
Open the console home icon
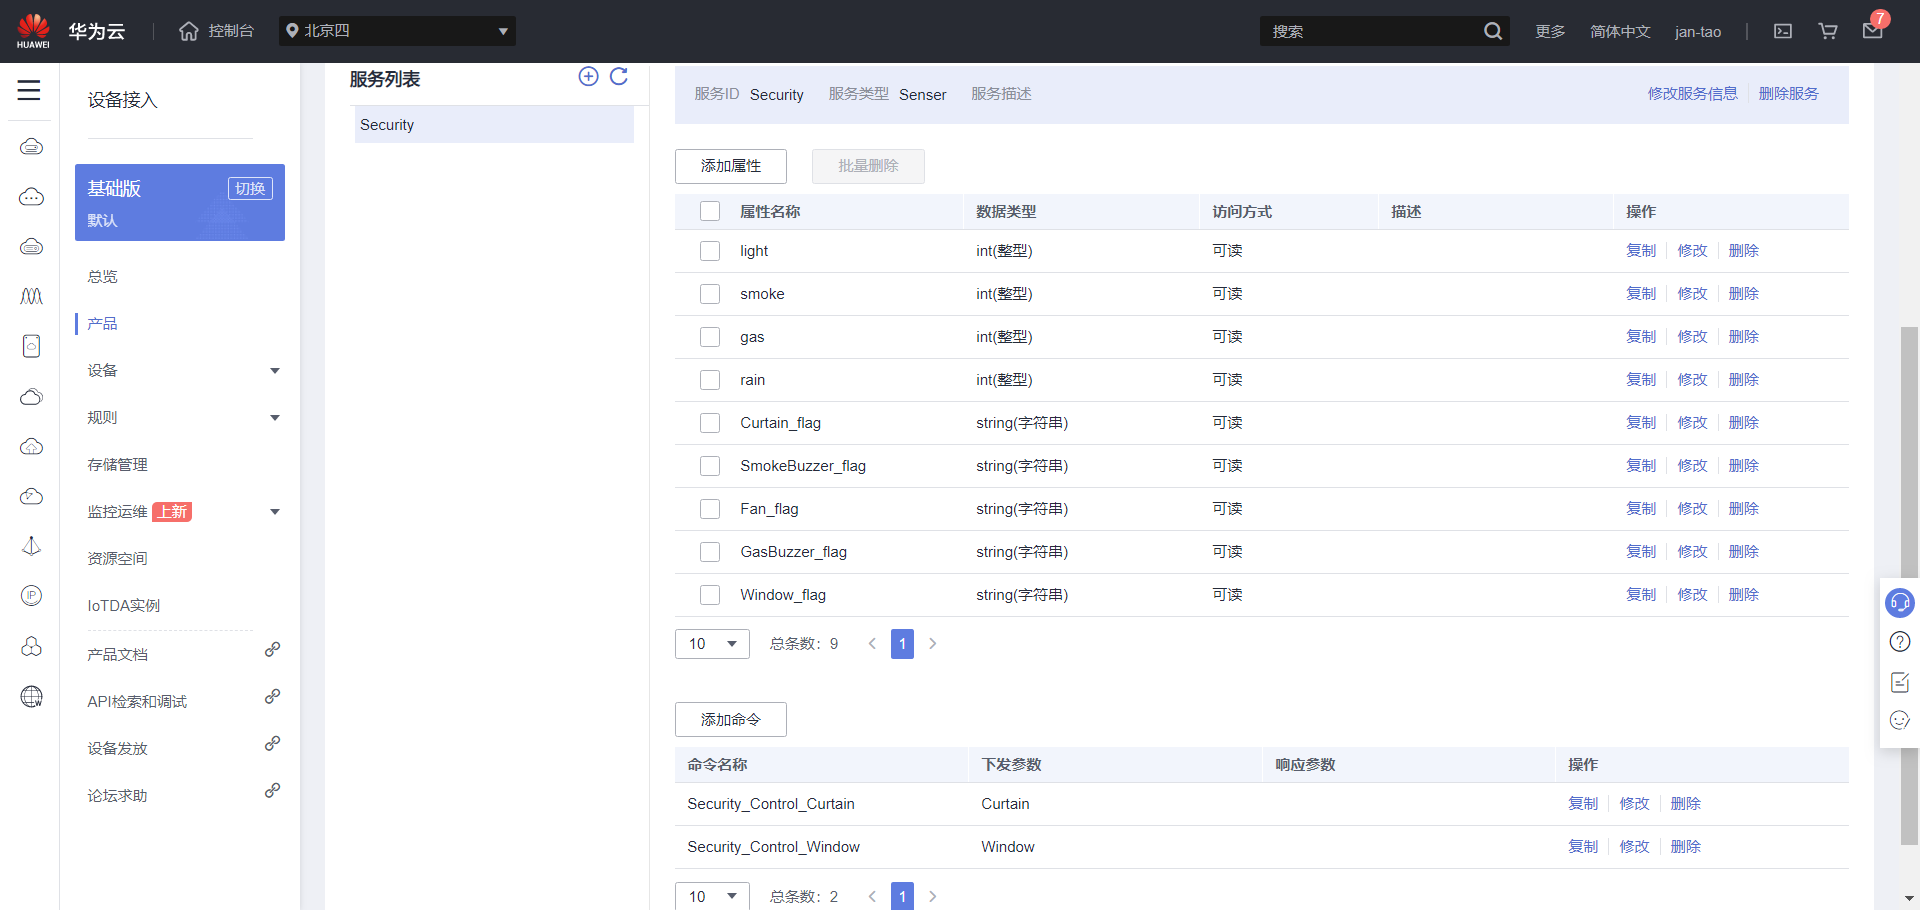189,31
